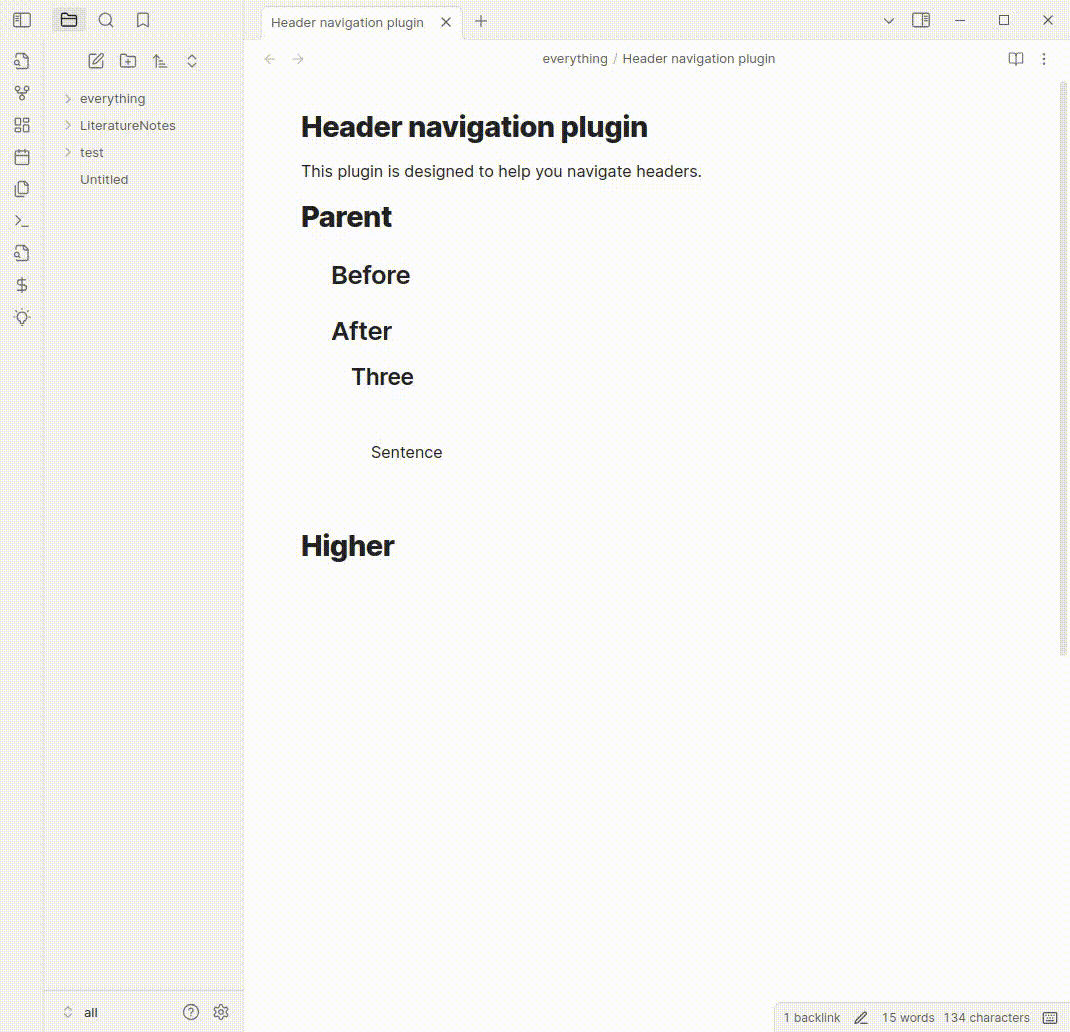Open today's daily note calendar icon
Image resolution: width=1070 pixels, height=1032 pixels.
pyautogui.click(x=22, y=157)
